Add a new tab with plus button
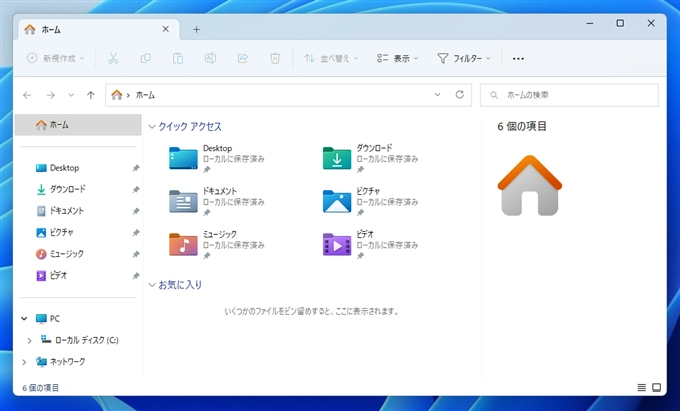Image resolution: width=680 pixels, height=411 pixels. [196, 29]
